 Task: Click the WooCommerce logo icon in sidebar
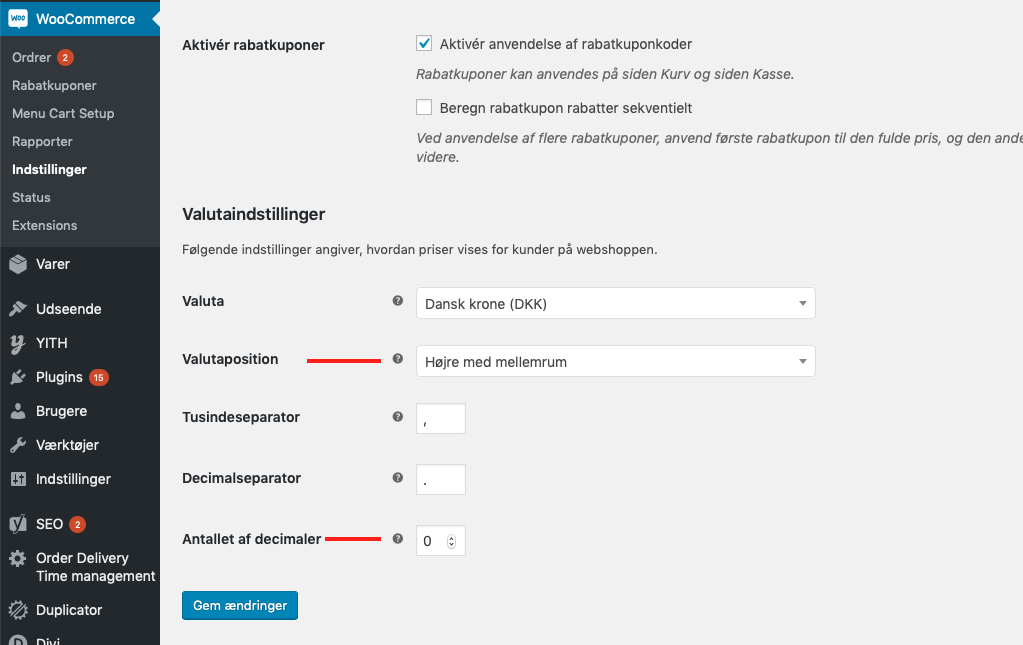(x=18, y=19)
